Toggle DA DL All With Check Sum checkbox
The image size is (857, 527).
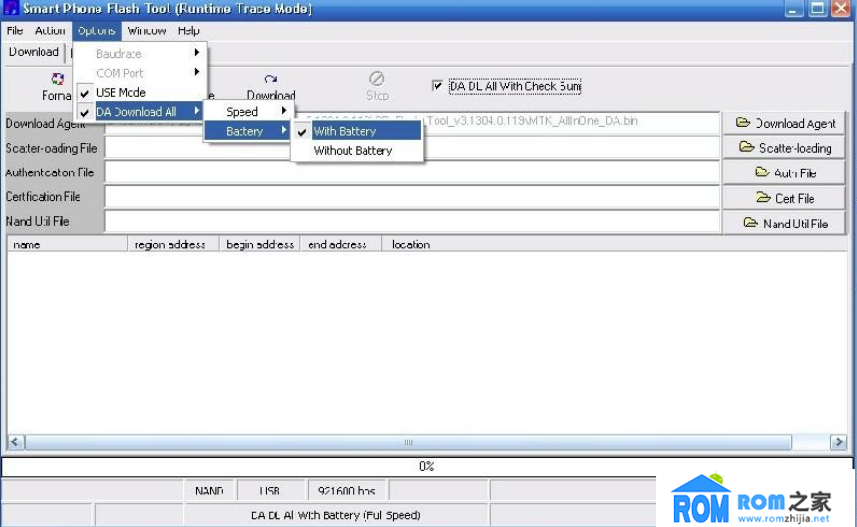coord(437,86)
